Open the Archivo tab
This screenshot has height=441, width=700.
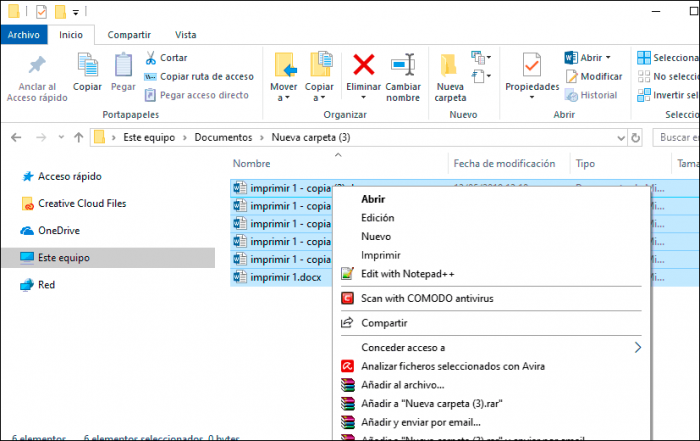pos(24,35)
